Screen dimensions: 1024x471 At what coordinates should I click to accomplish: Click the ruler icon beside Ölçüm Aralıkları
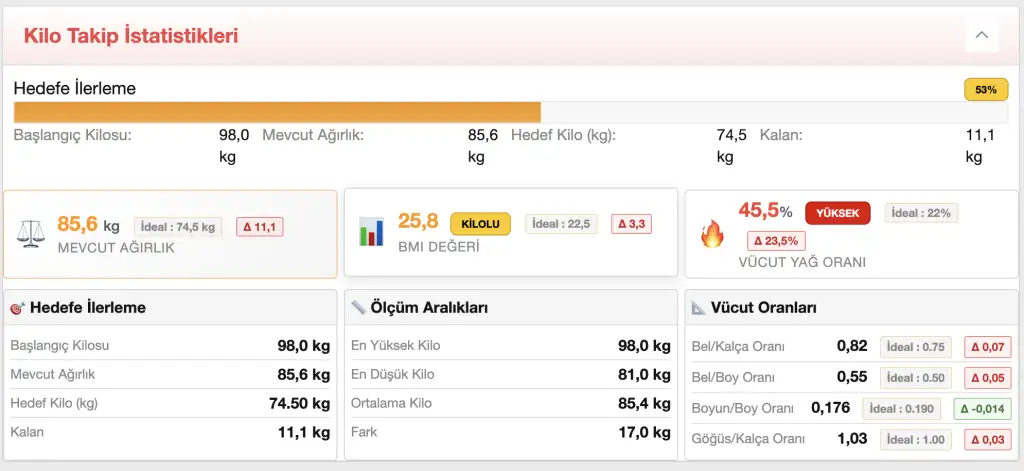pos(357,308)
